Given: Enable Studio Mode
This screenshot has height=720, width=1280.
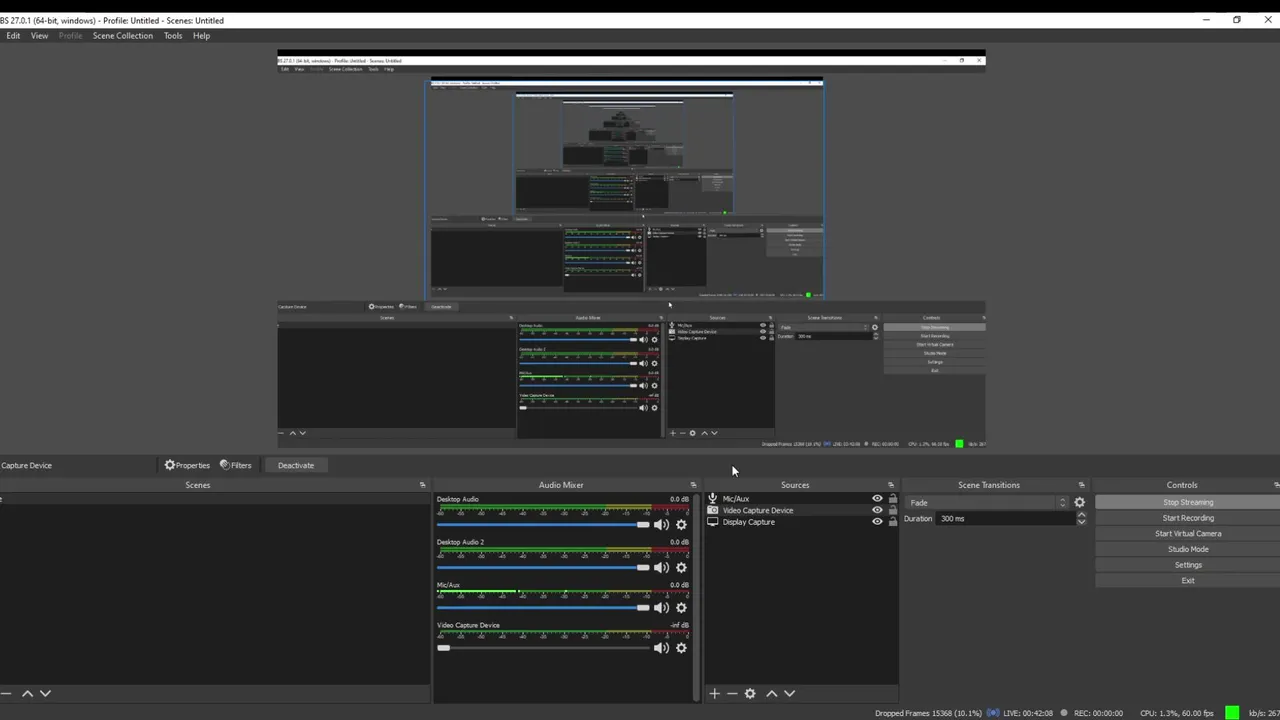Looking at the screenshot, I should click(x=1188, y=549).
